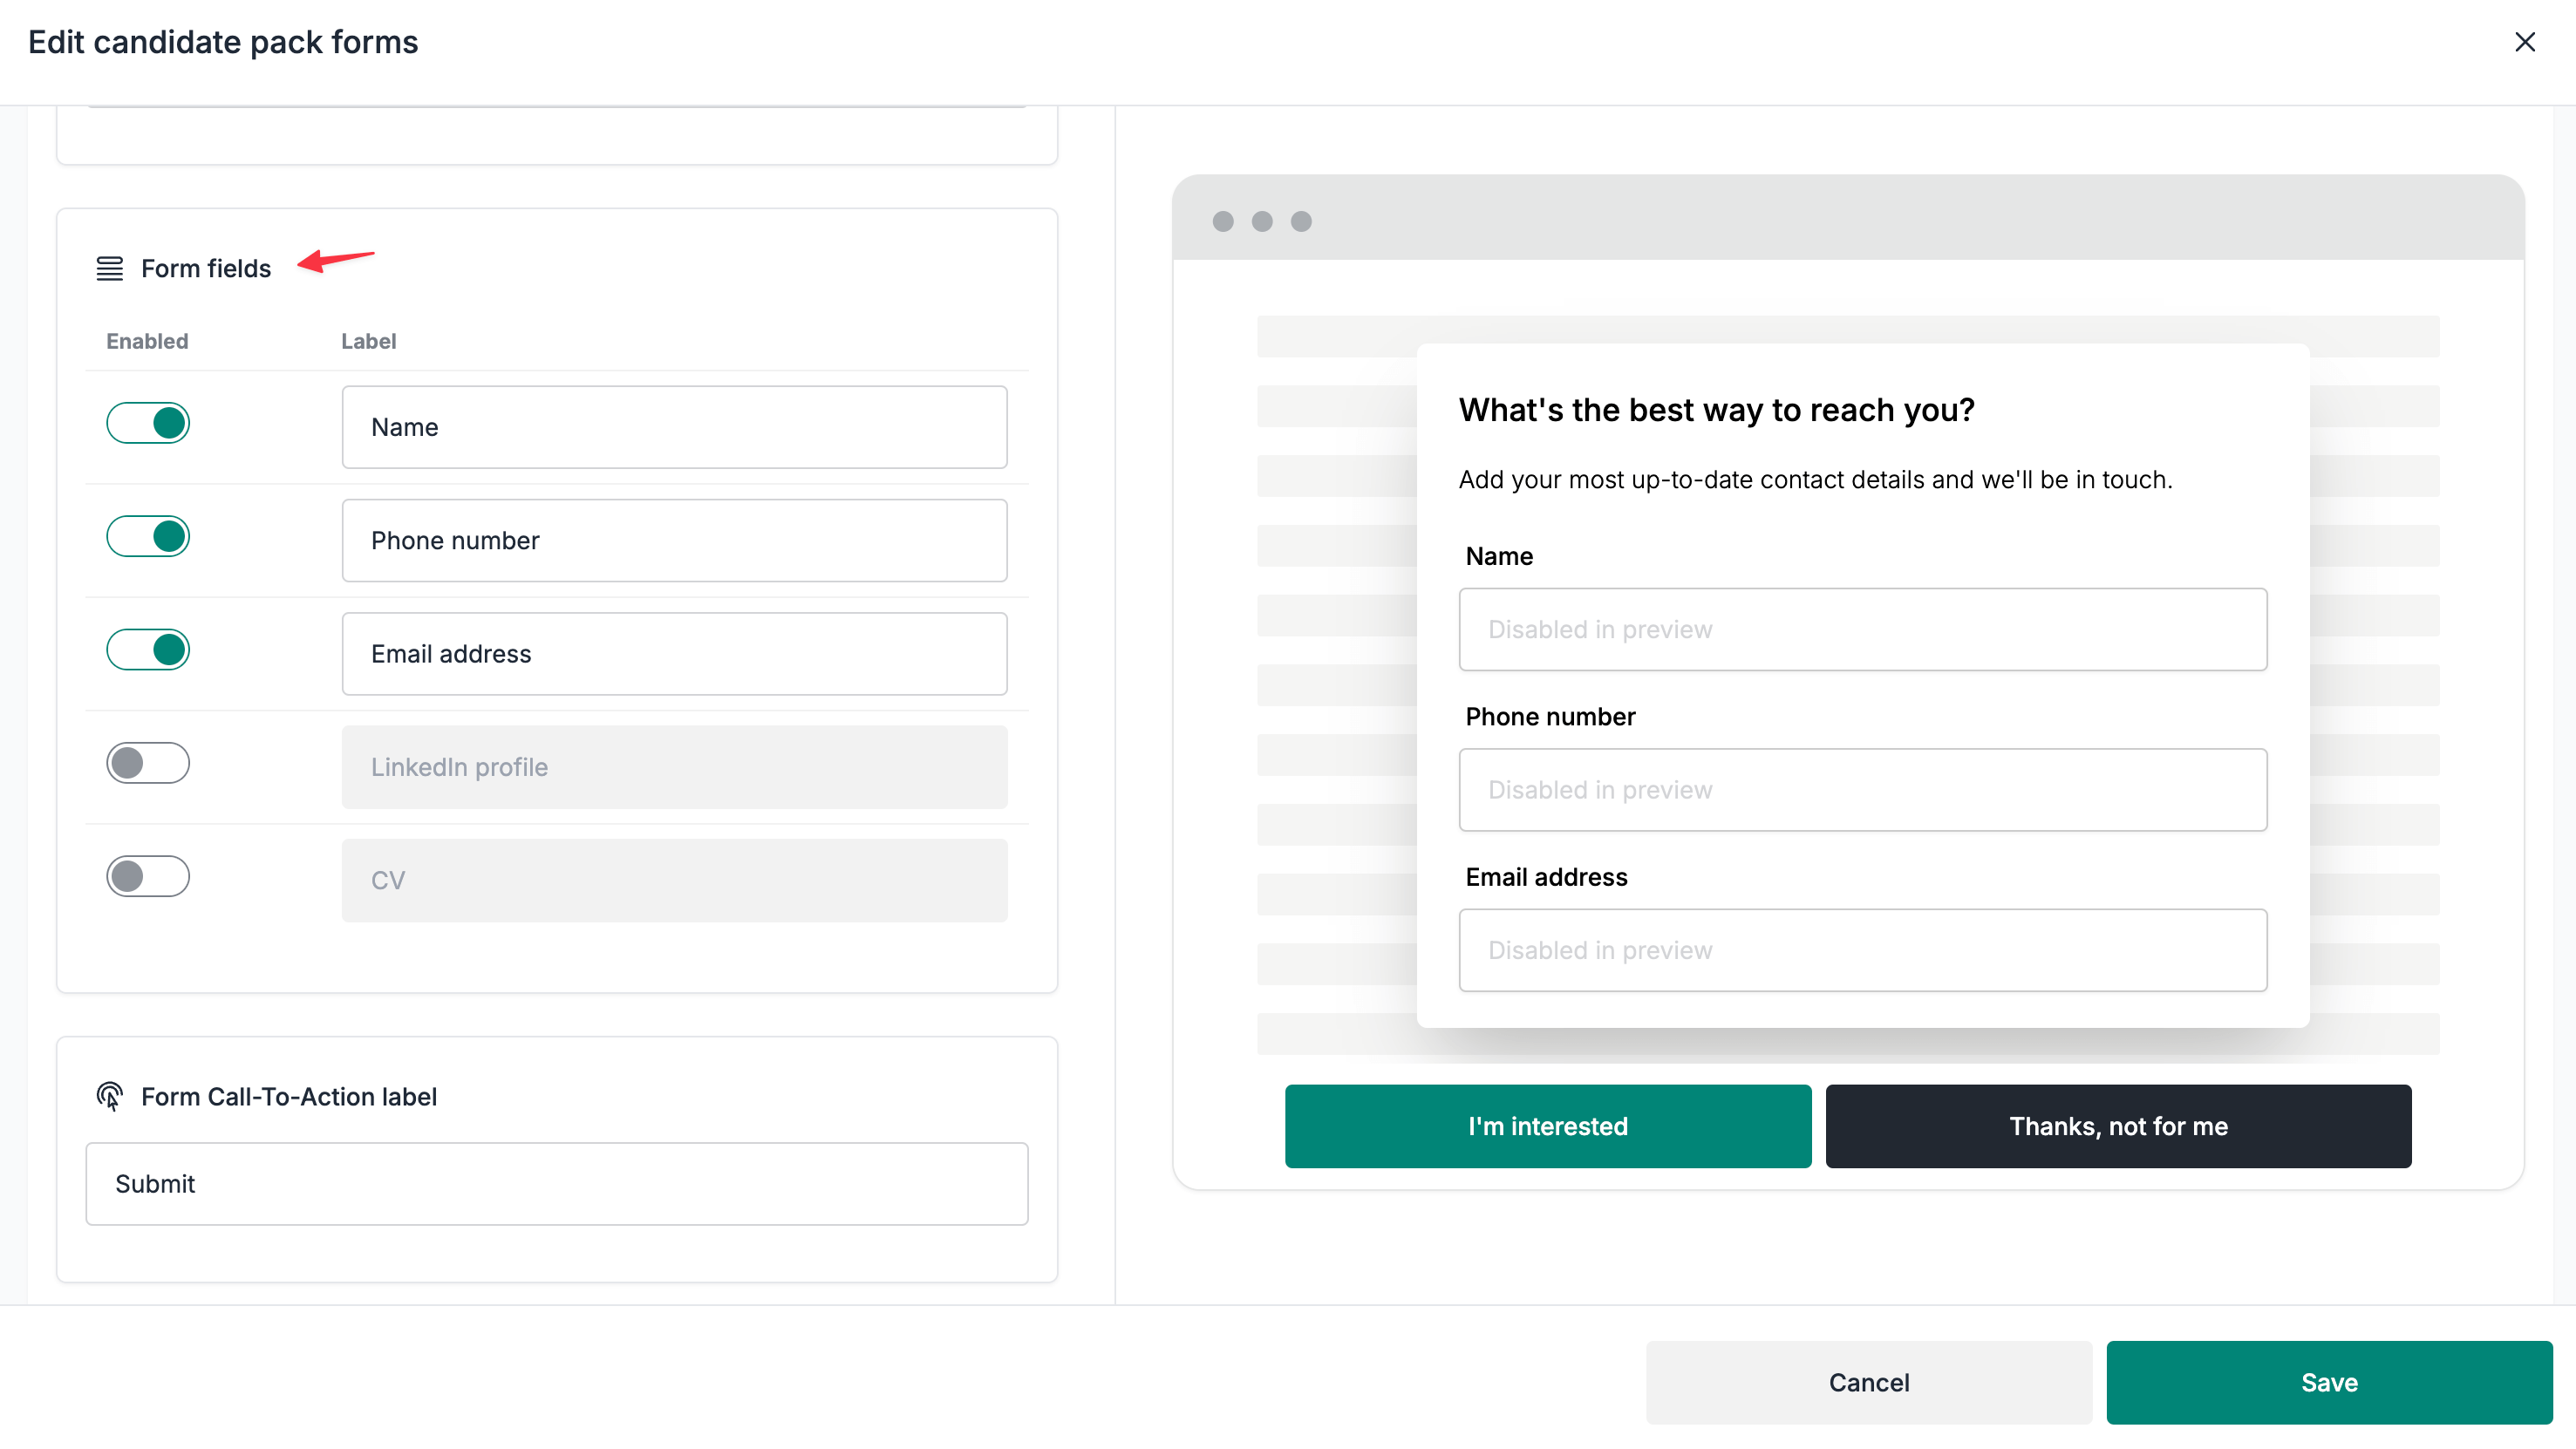The image size is (2576, 1449).
Task: Click the red arrow pointing at Form fields
Action: (x=336, y=263)
